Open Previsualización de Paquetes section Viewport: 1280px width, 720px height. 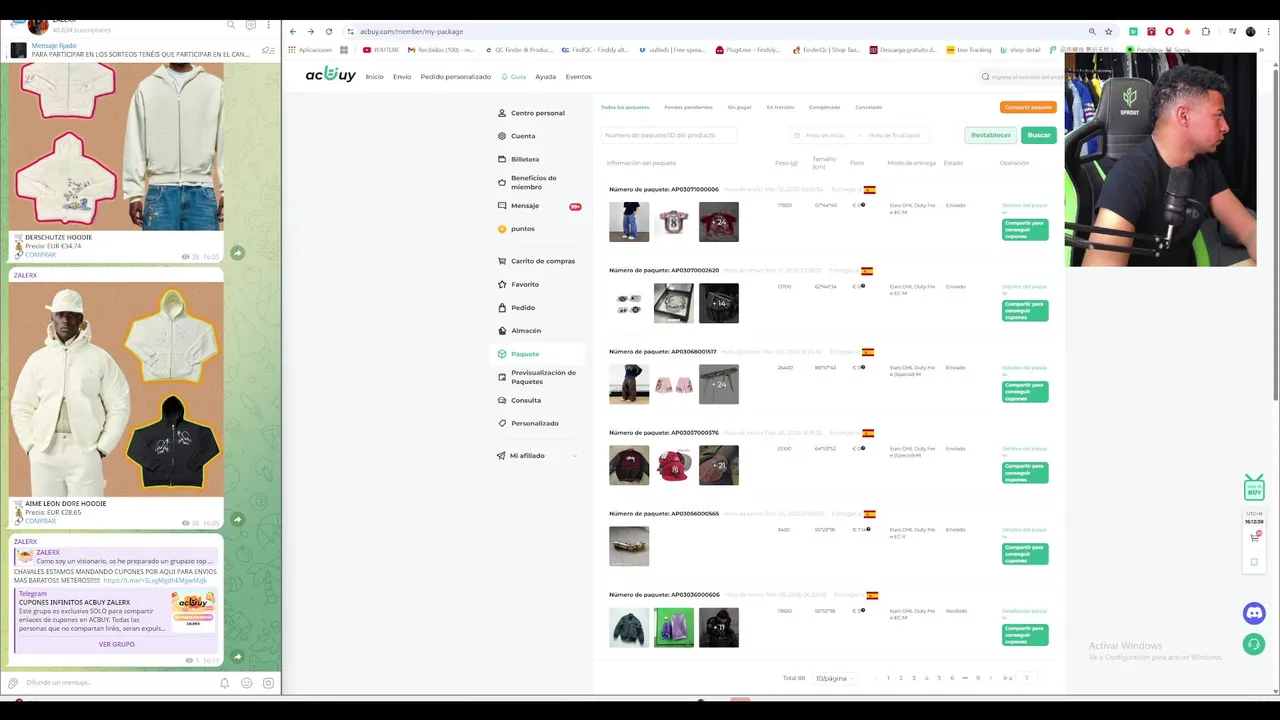543,377
